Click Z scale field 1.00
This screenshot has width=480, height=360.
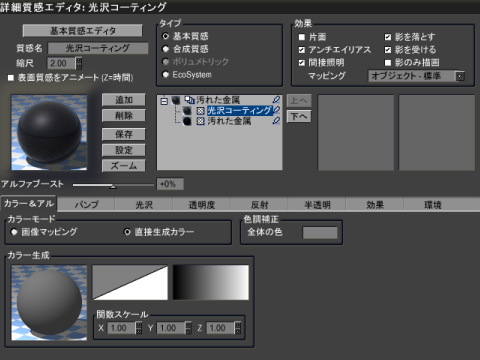pyautogui.click(x=220, y=328)
